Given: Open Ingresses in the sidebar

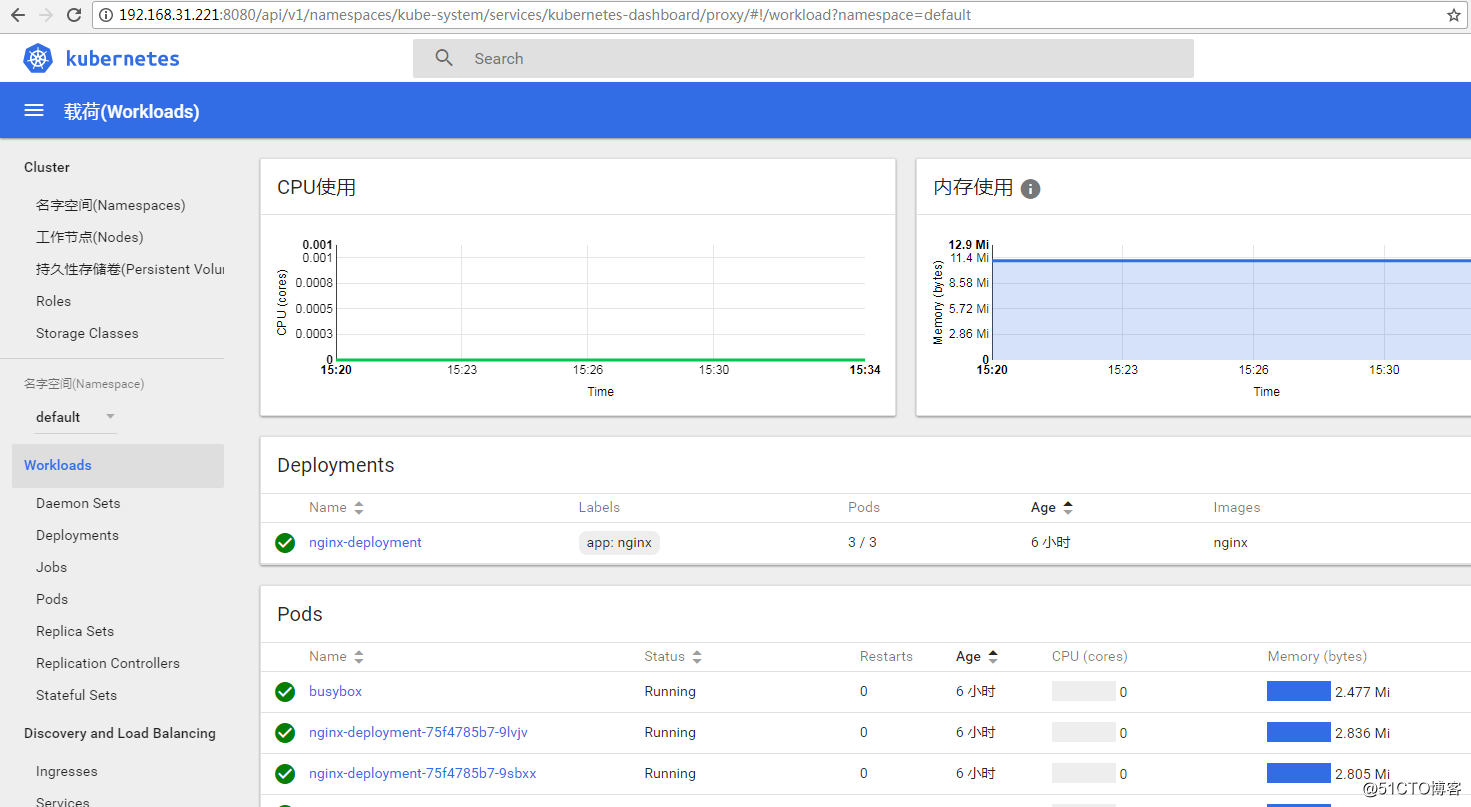Looking at the screenshot, I should [x=67, y=771].
